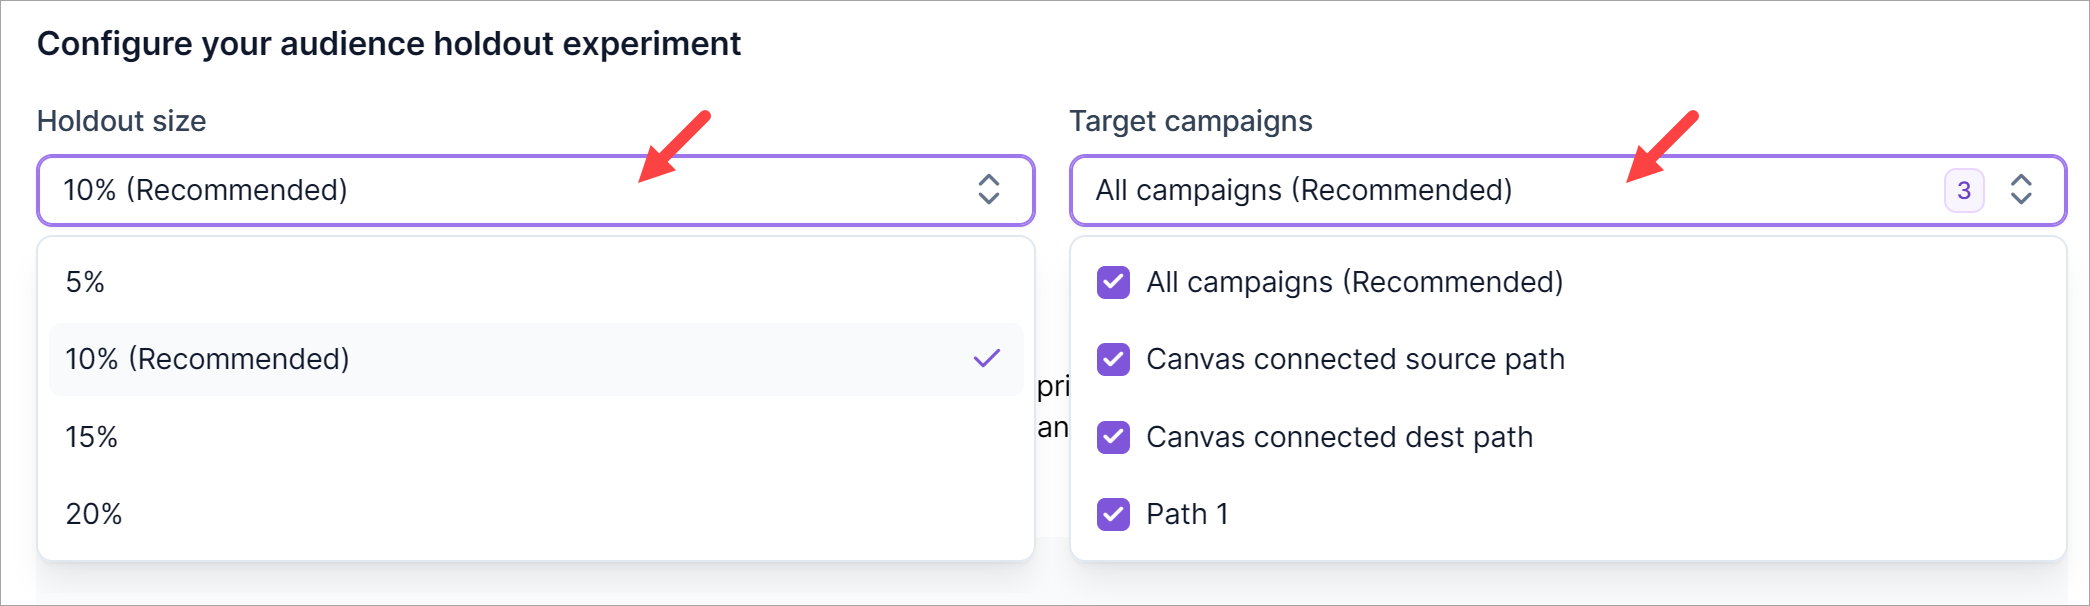Collapse the Holdout size combo box
Viewport: 2090px width, 606px height.
(x=500, y=190)
